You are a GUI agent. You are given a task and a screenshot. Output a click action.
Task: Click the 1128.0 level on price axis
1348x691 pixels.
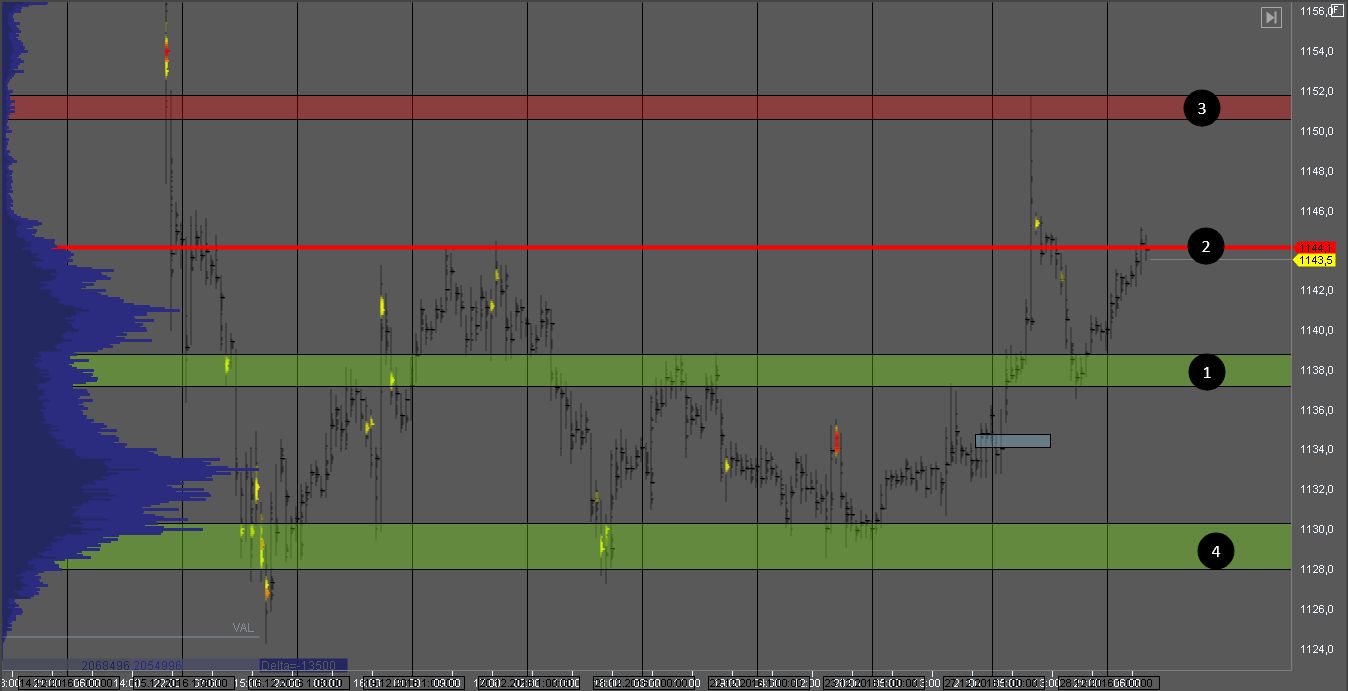click(x=1316, y=569)
